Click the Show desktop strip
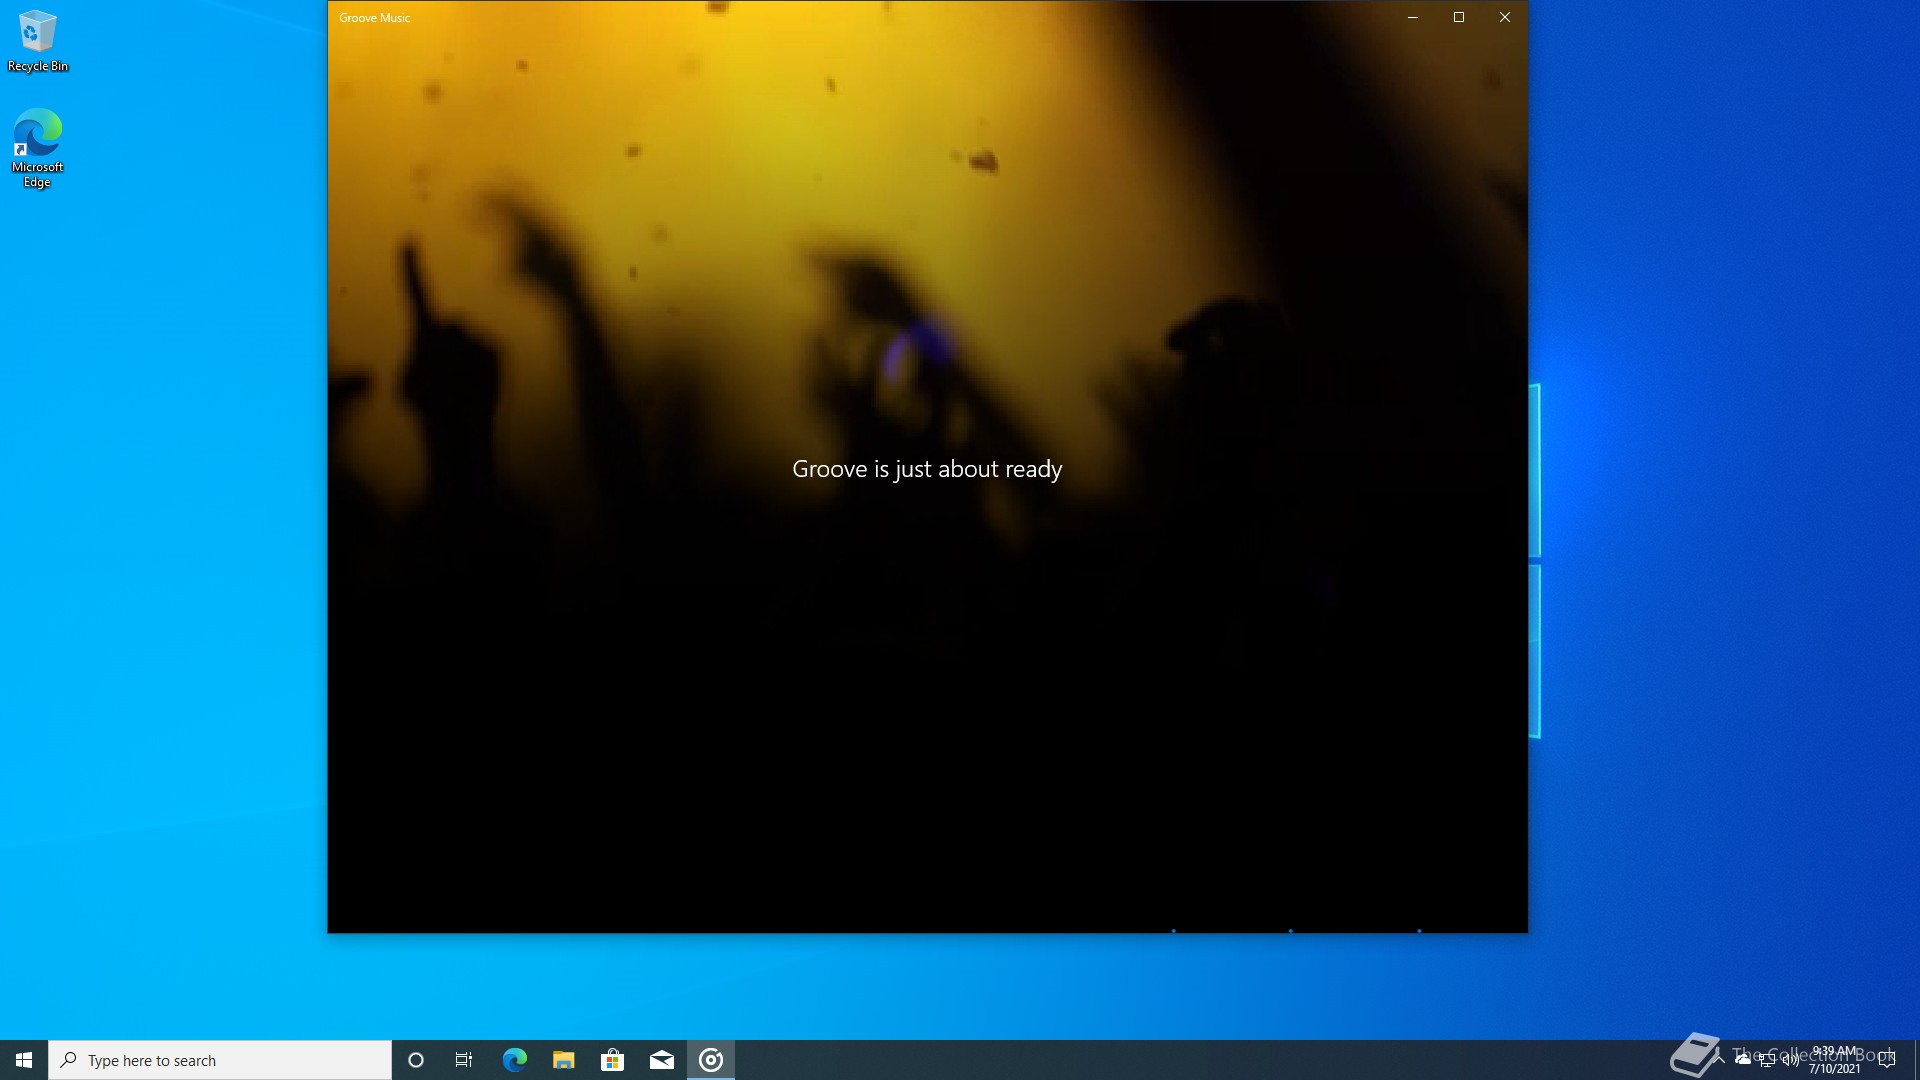The image size is (1920, 1080). 1916,1060
